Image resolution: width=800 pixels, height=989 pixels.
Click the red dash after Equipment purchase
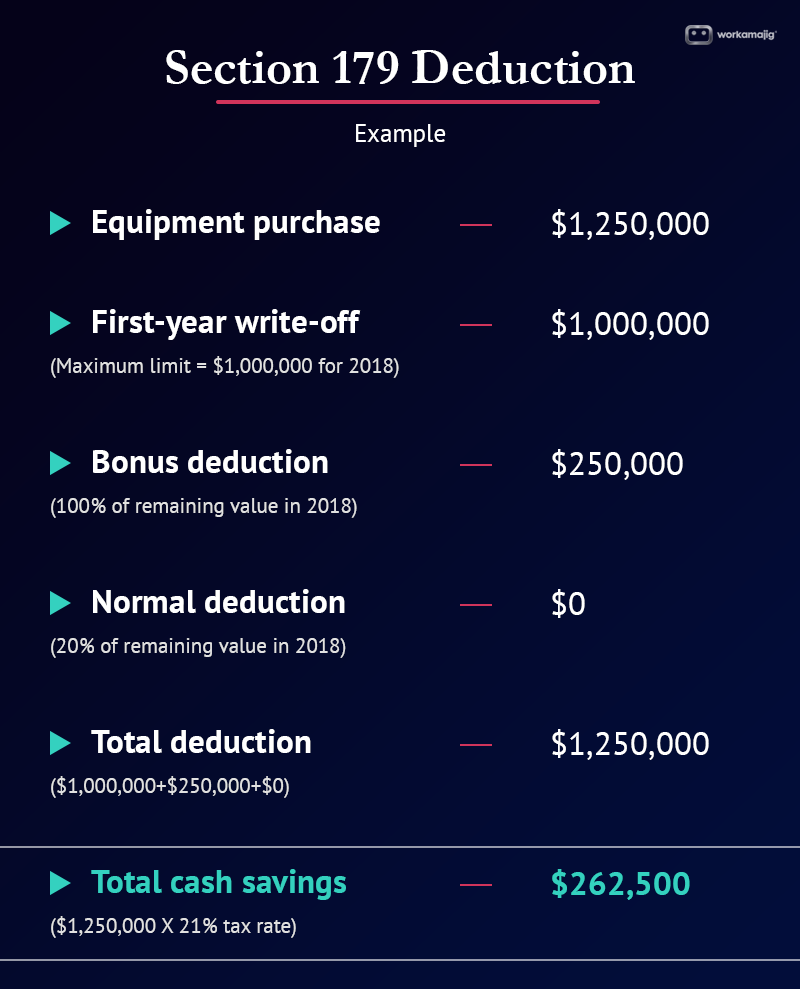pos(476,225)
